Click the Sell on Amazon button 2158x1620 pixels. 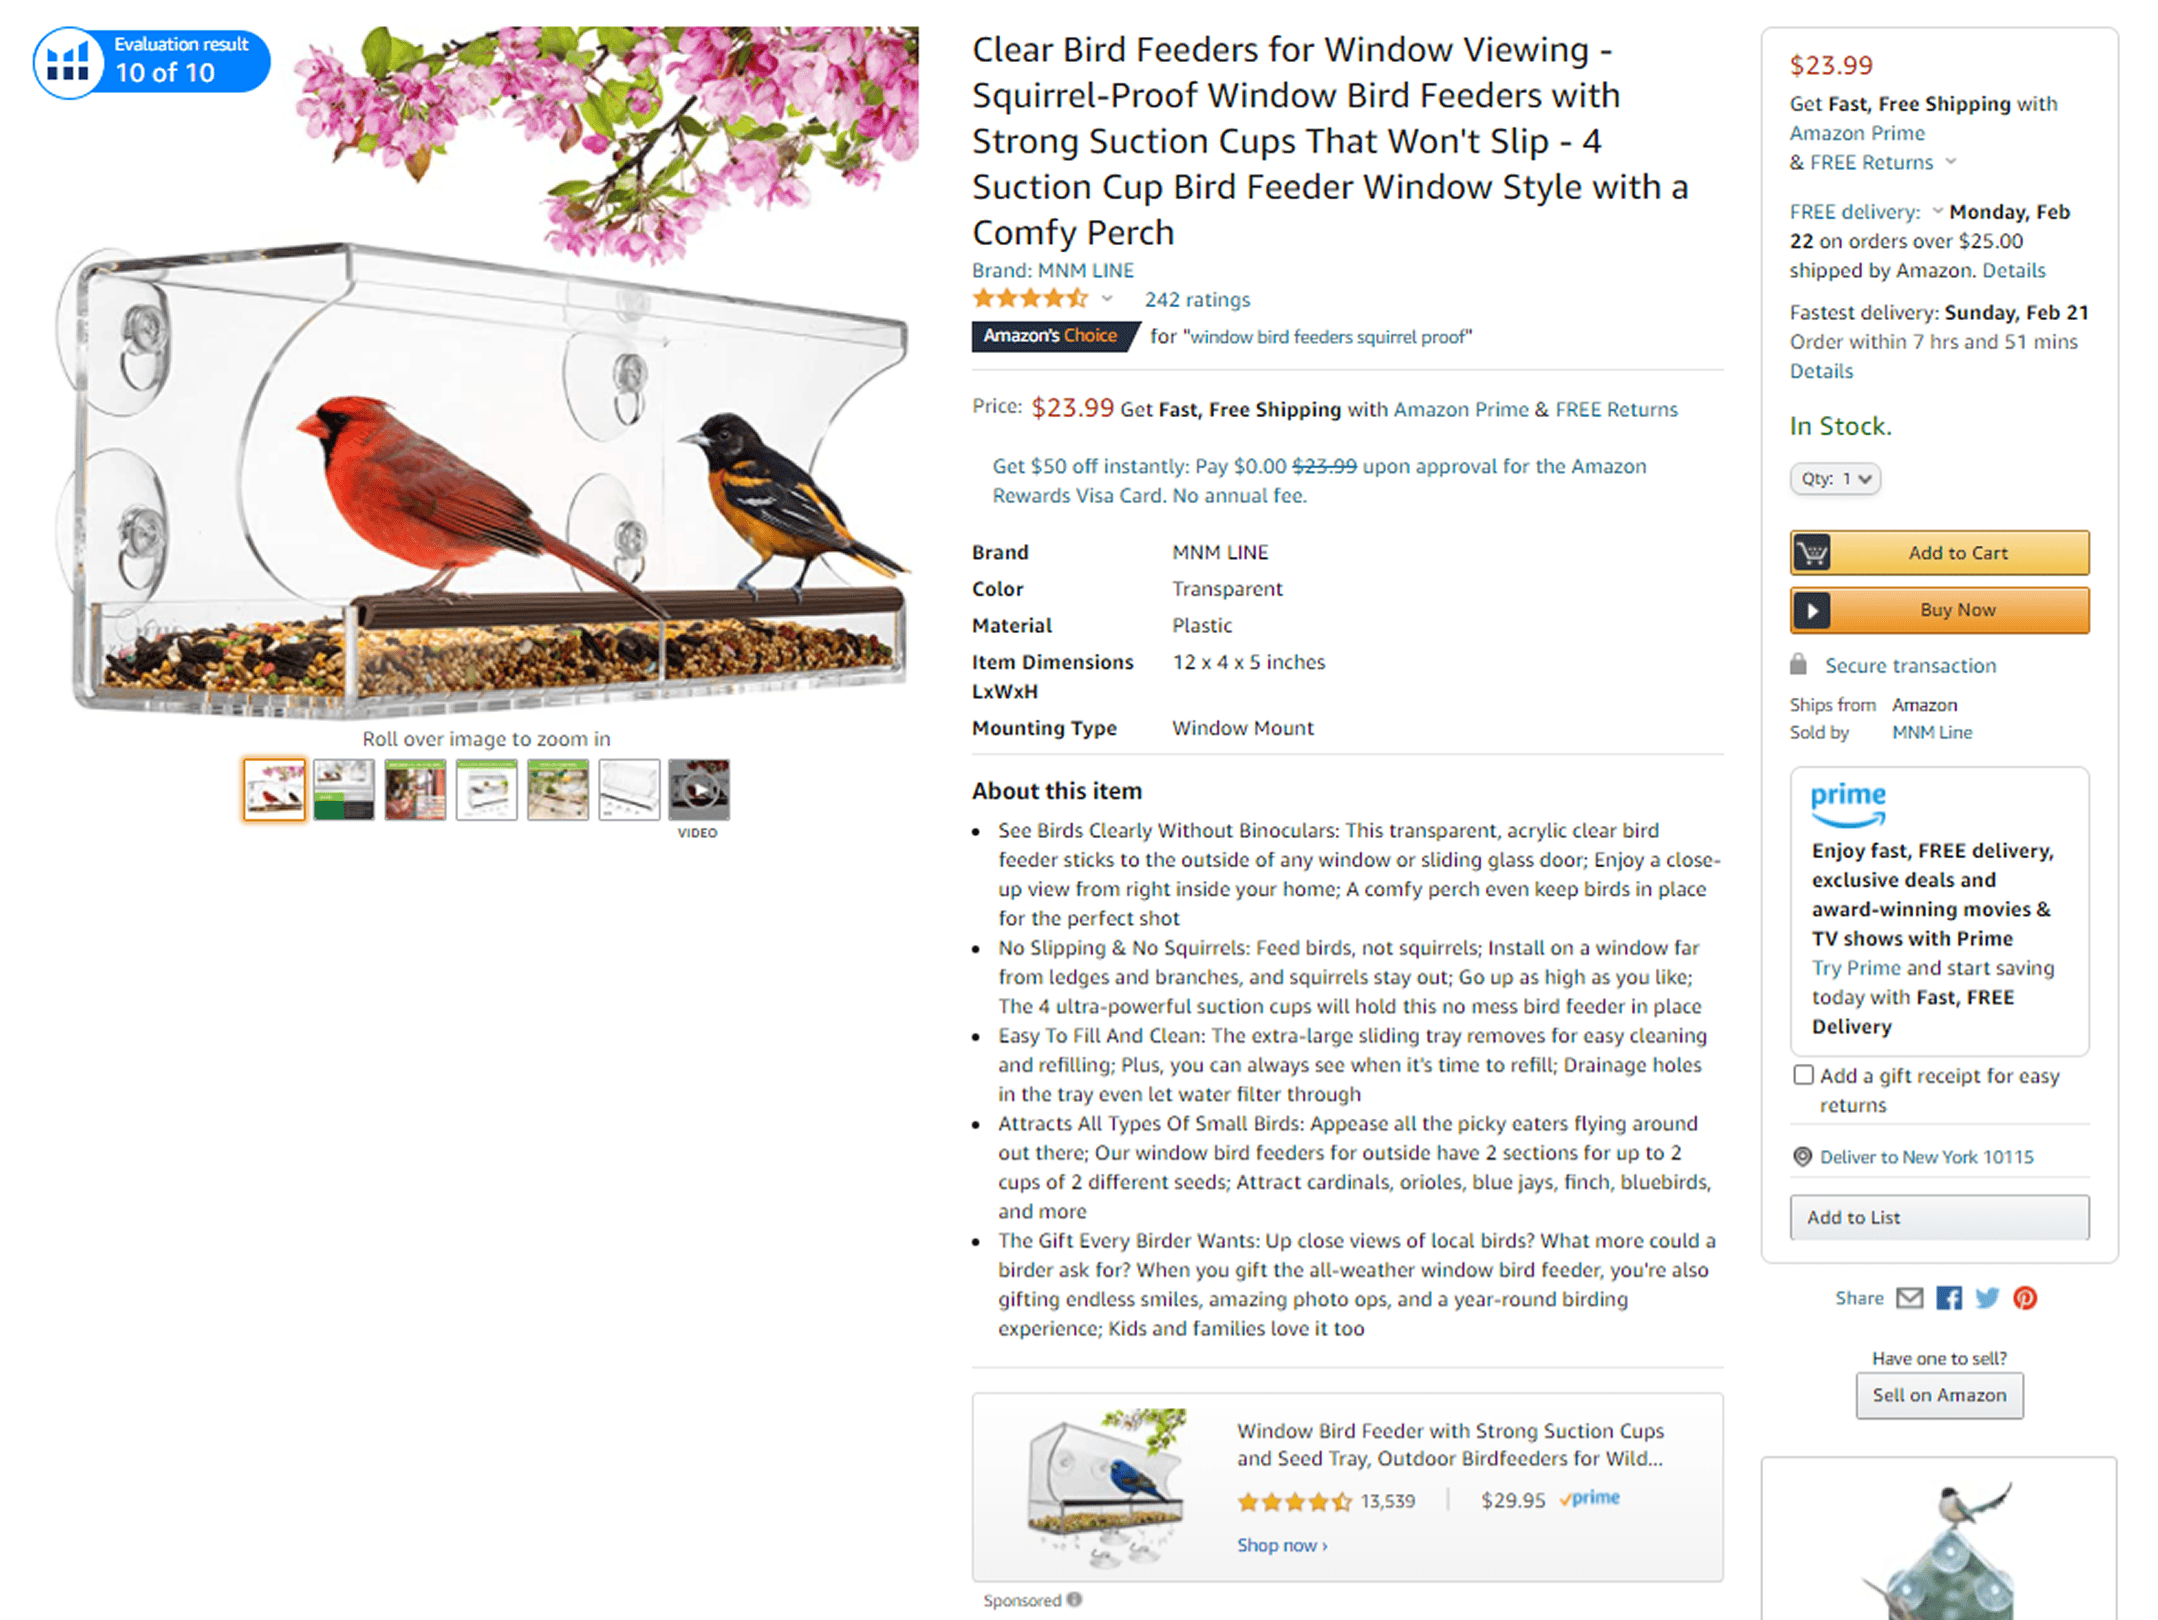pos(1939,1395)
